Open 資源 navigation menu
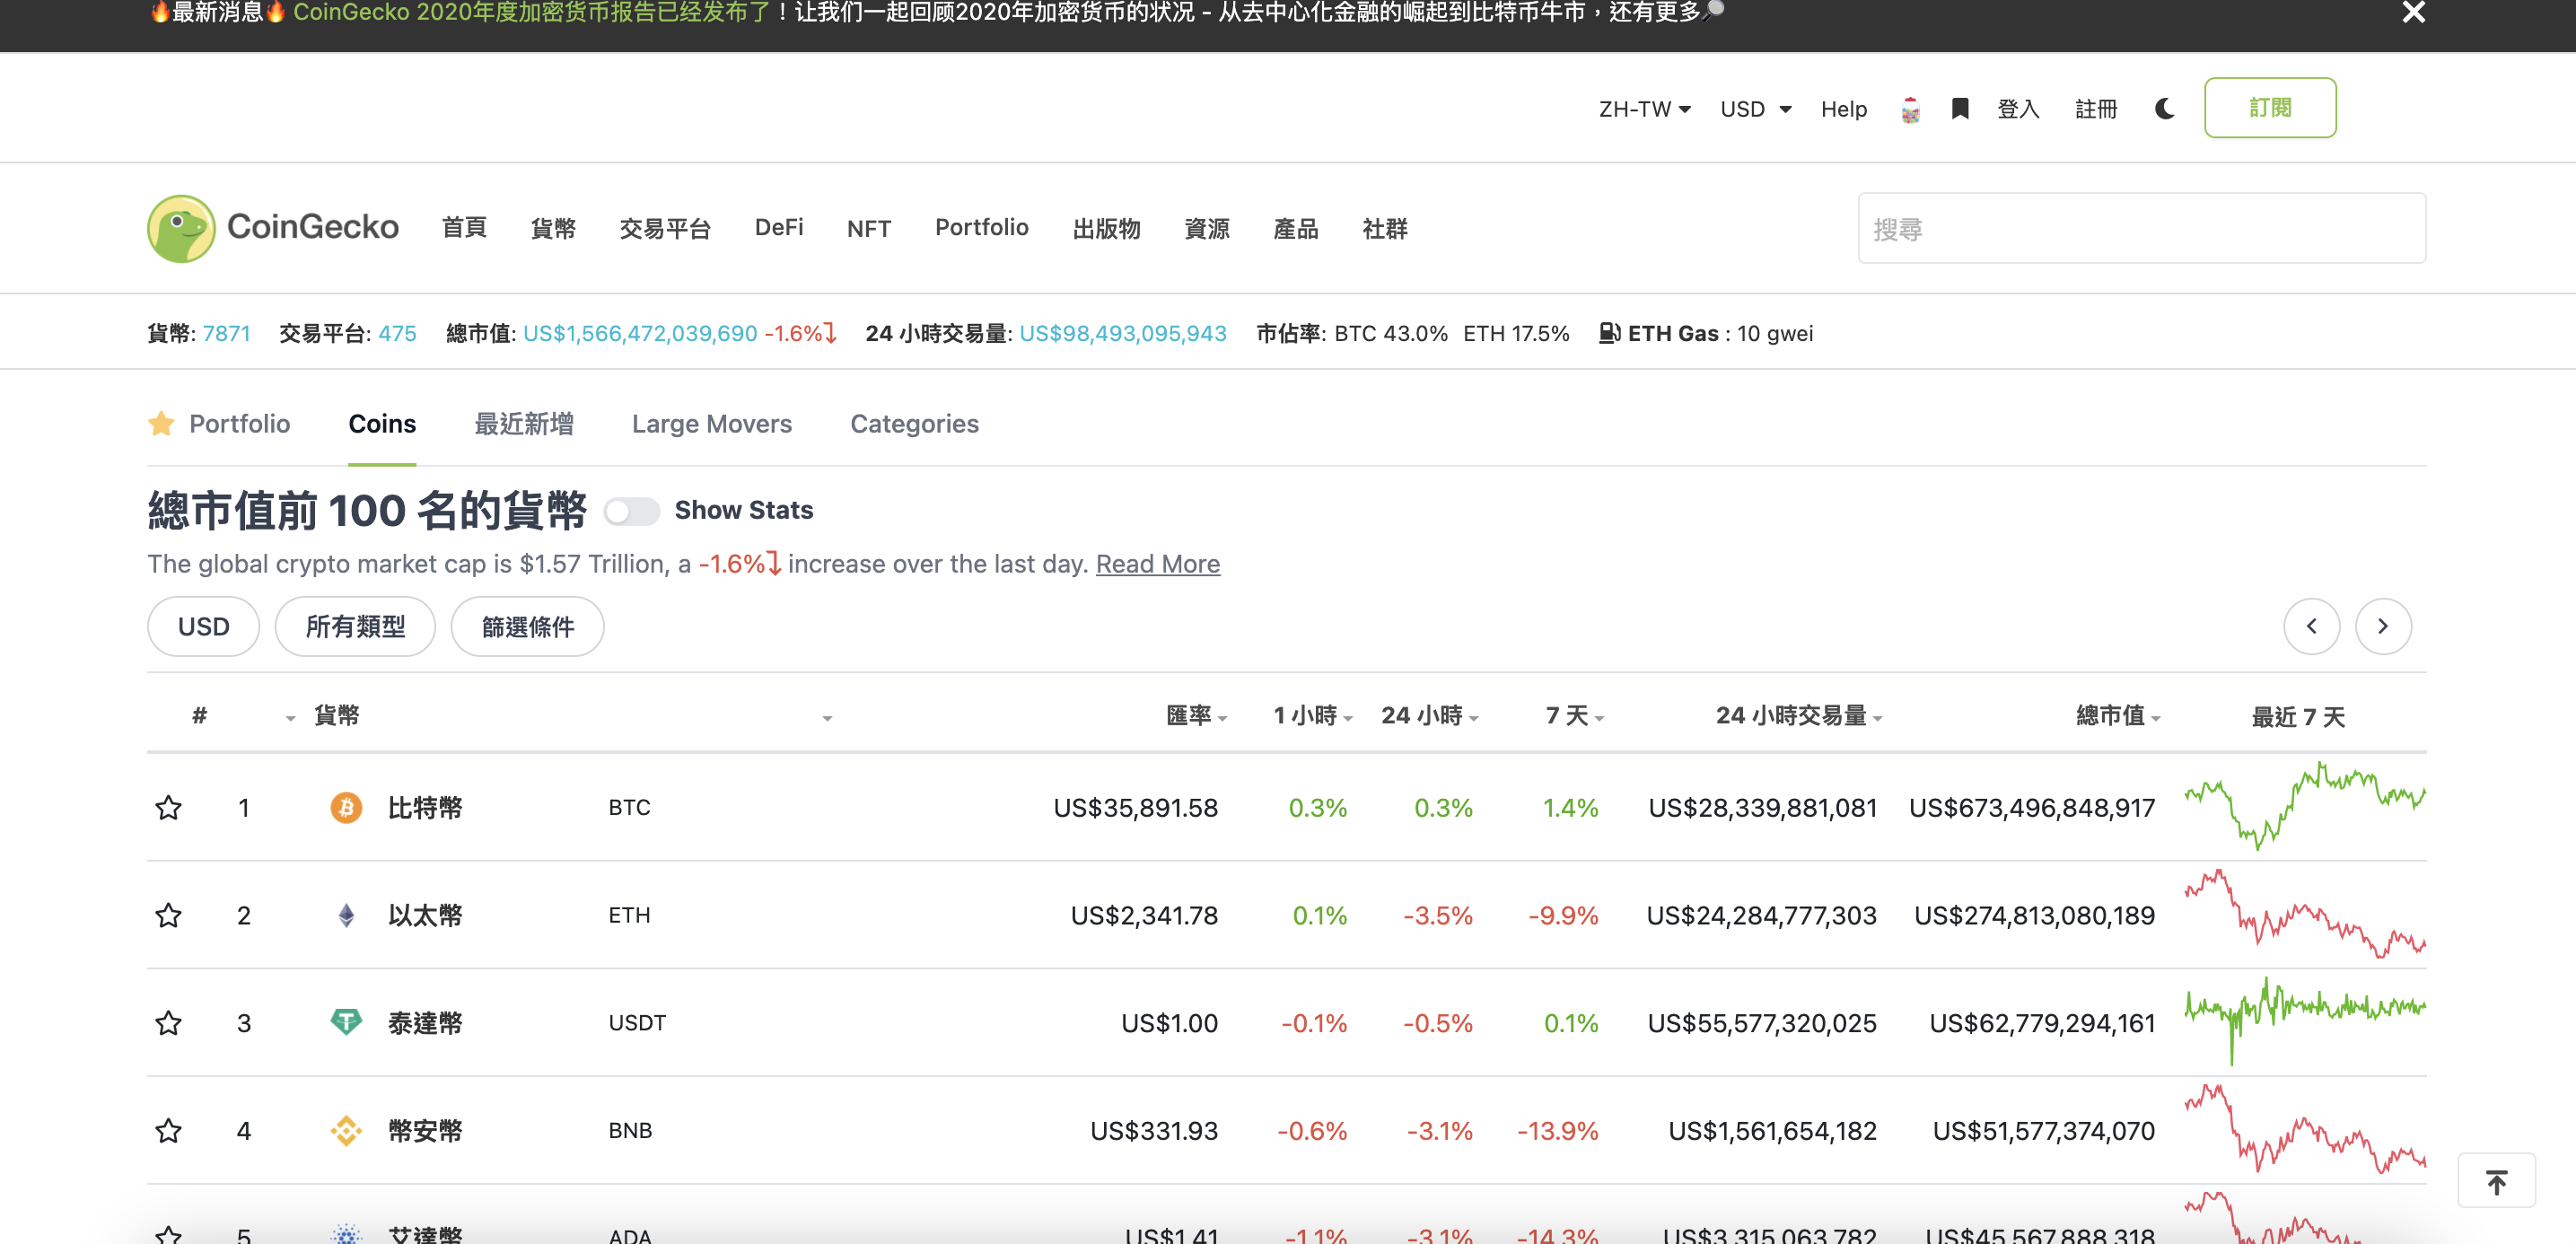The width and height of the screenshot is (2576, 1244). (x=1207, y=228)
